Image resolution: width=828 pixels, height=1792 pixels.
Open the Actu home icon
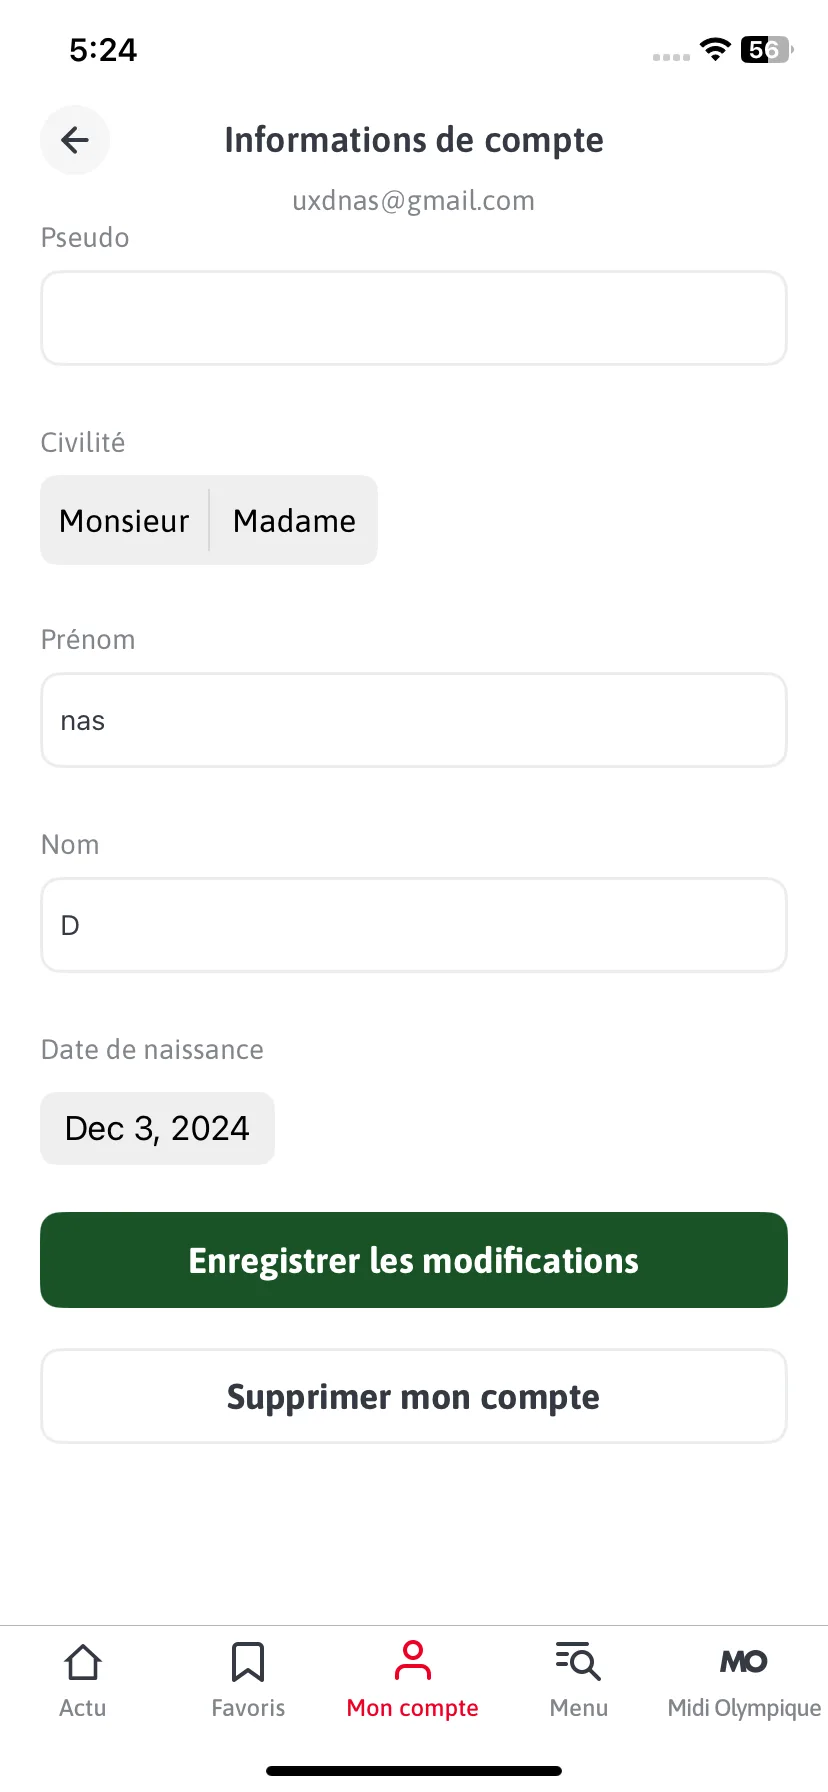(x=82, y=1662)
